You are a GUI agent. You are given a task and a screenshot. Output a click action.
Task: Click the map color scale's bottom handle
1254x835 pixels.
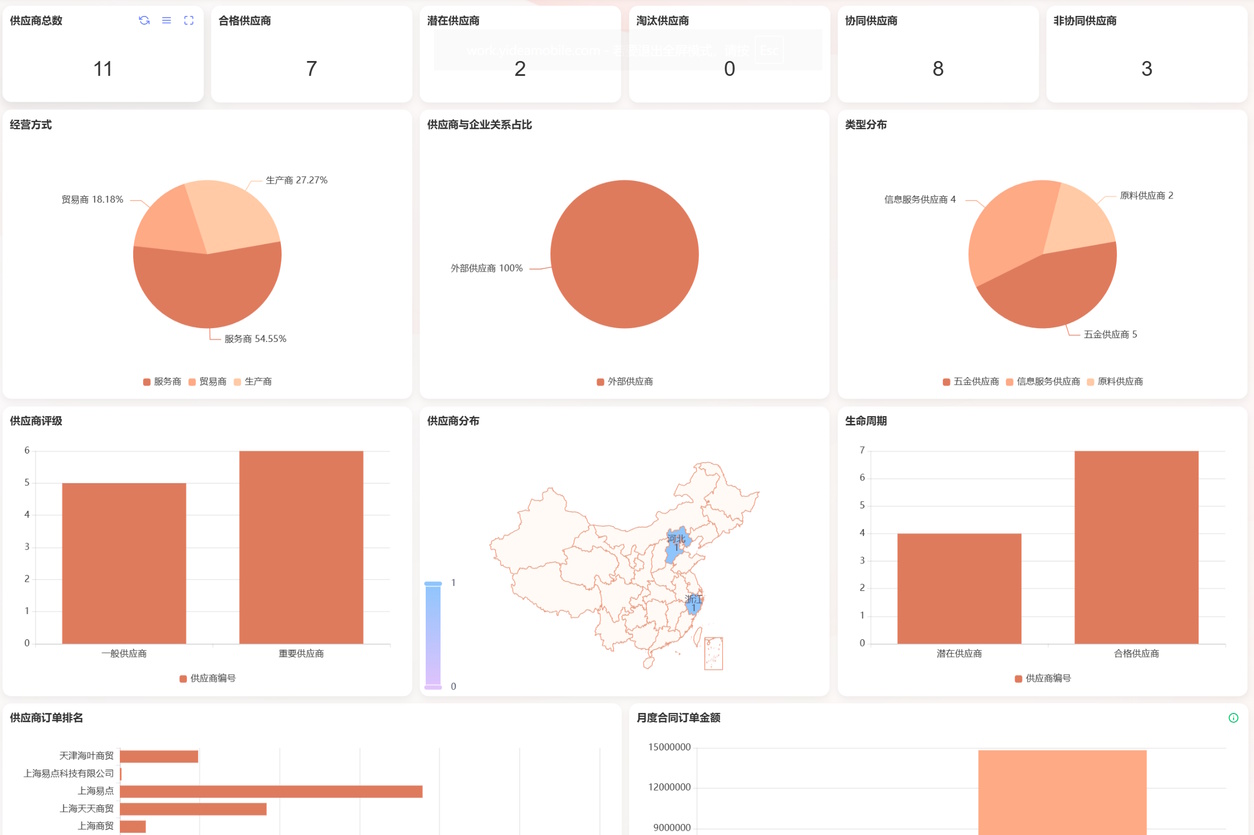point(433,687)
